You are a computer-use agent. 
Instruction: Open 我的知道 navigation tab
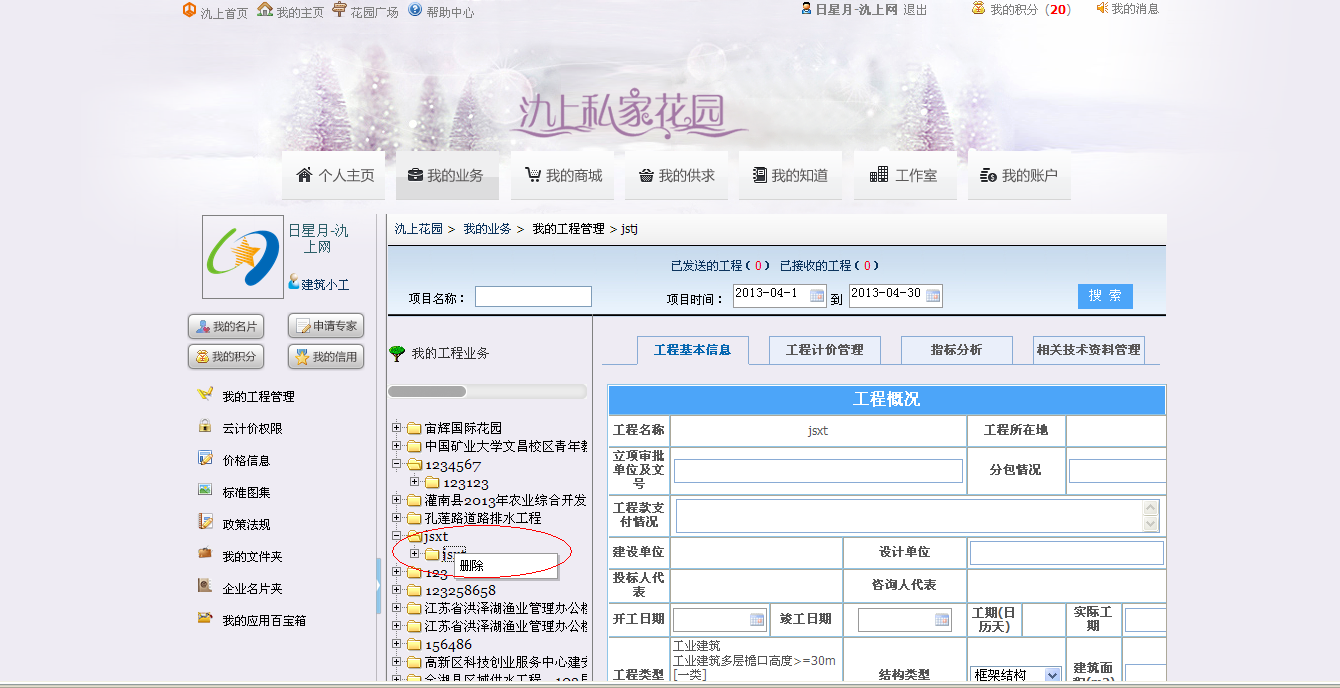[x=790, y=175]
